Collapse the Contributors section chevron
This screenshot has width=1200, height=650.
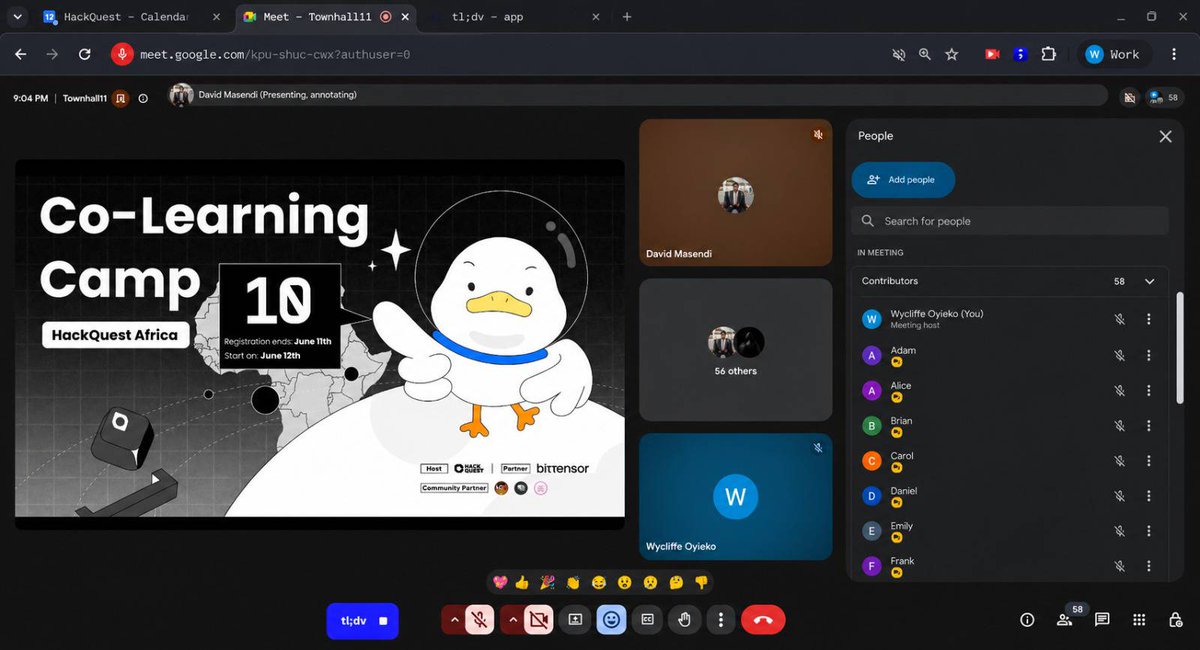[x=1150, y=281]
